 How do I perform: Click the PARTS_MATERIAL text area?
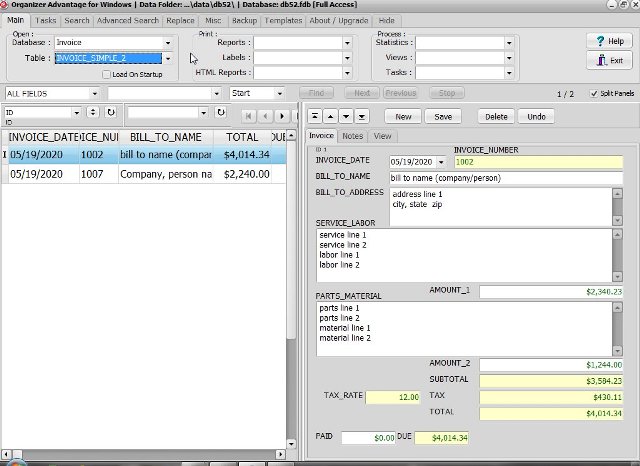(464, 329)
